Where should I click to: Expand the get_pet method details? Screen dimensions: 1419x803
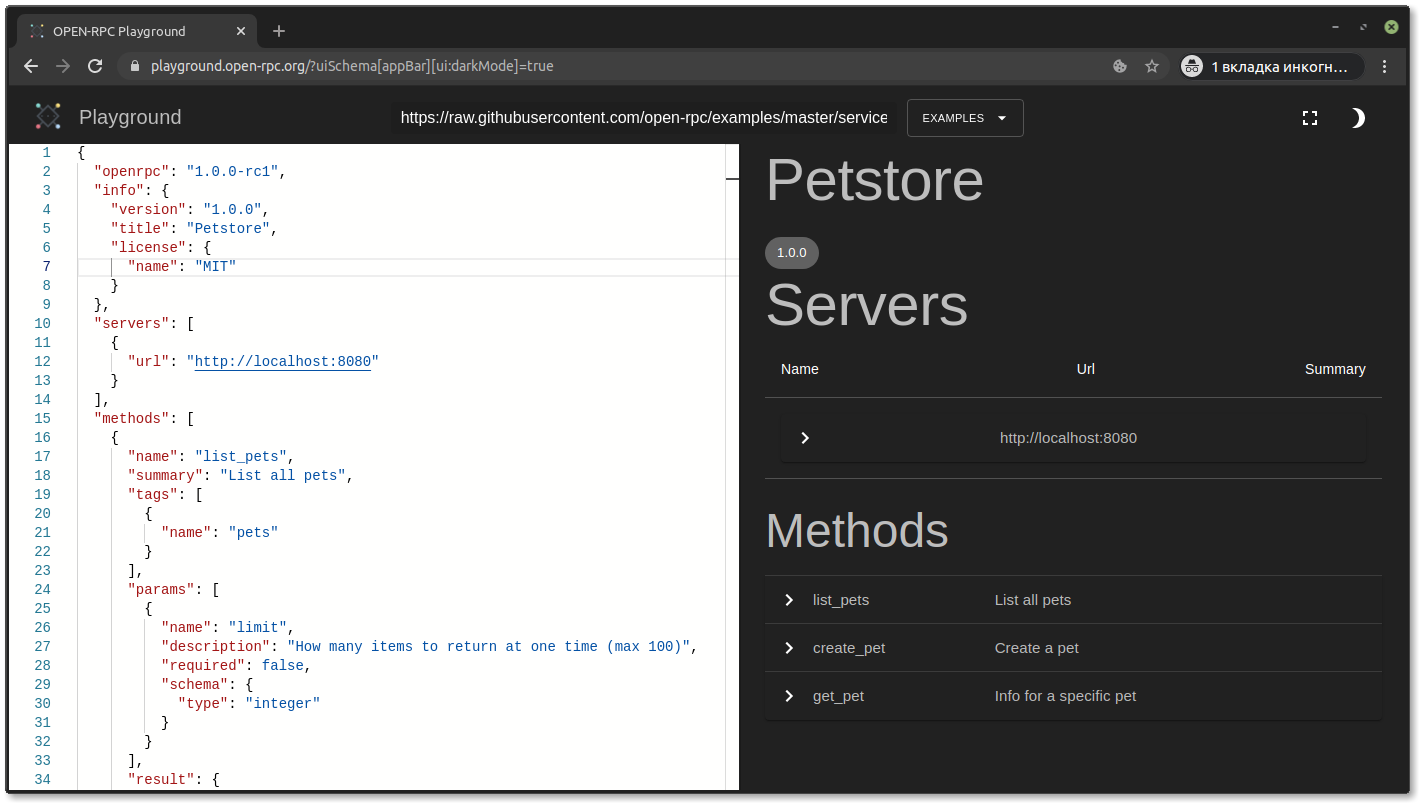(789, 696)
